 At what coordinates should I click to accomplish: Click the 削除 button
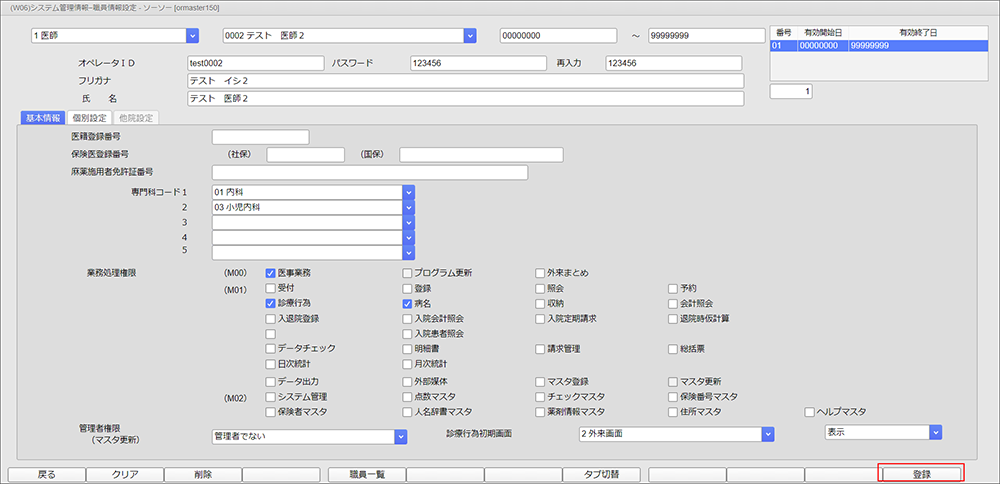[203, 474]
